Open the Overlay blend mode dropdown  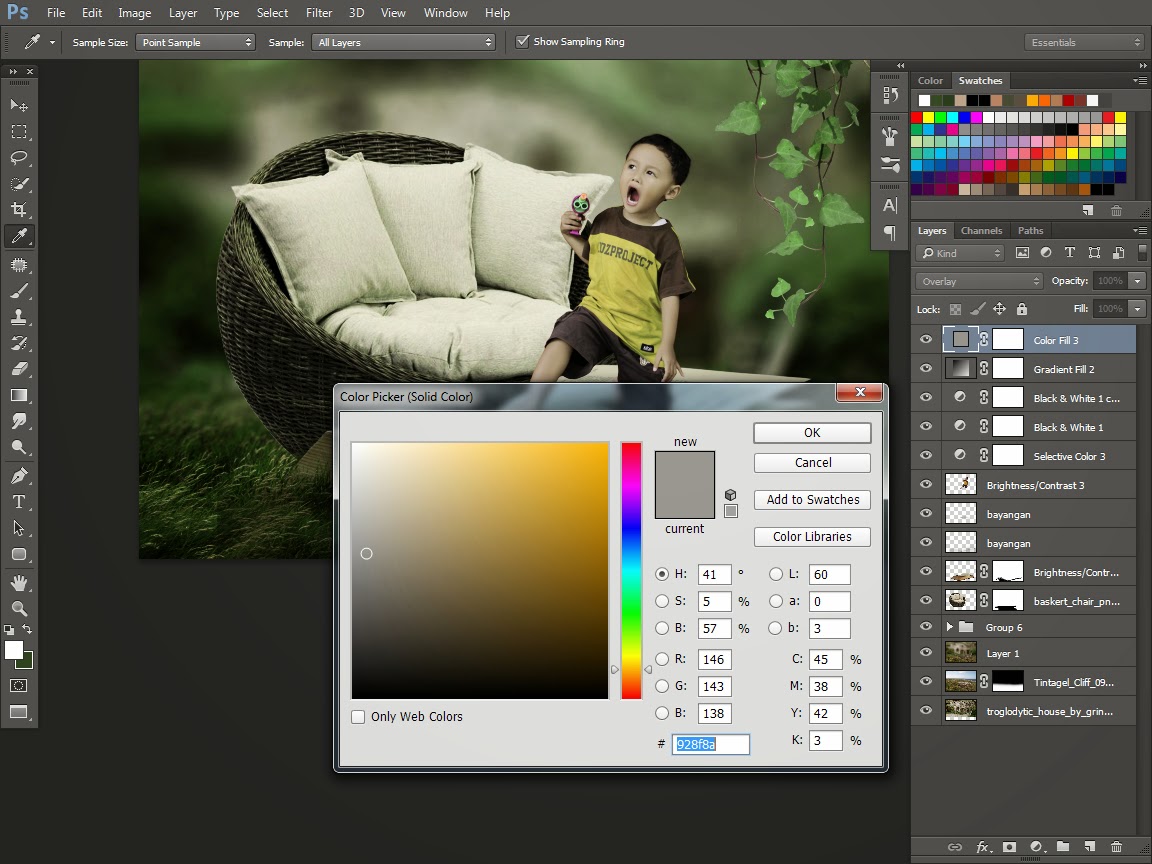click(x=979, y=281)
